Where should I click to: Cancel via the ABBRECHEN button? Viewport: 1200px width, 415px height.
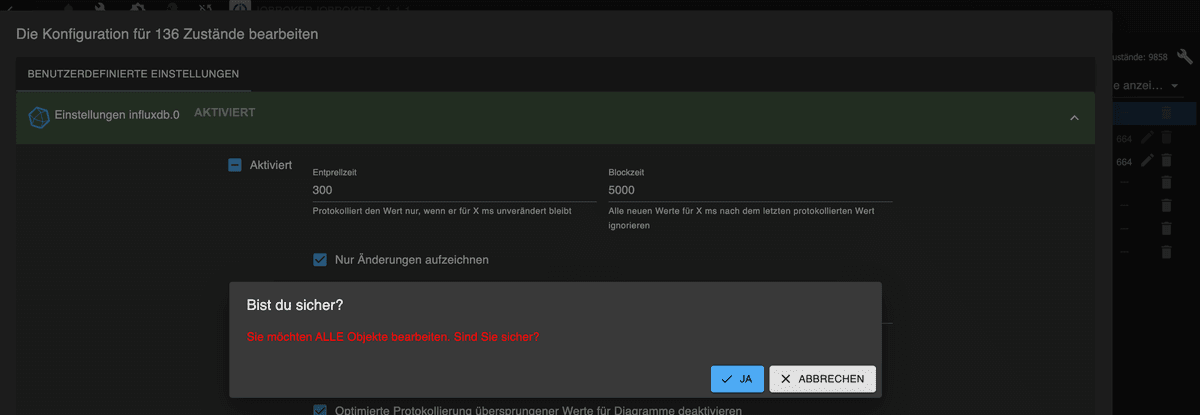tap(823, 379)
